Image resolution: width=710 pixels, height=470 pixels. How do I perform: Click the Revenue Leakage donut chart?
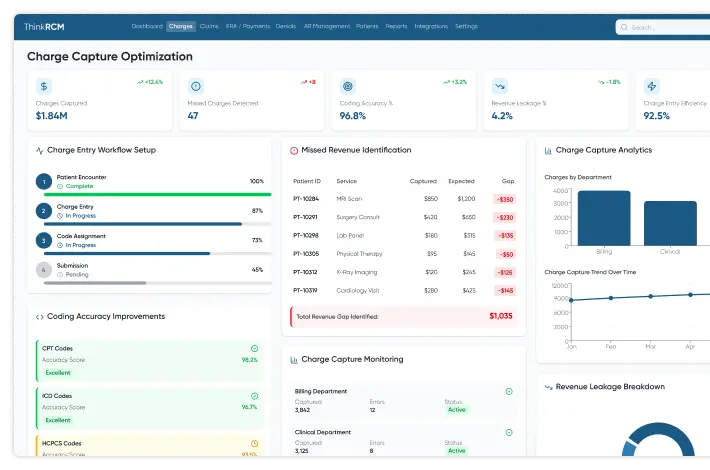pyautogui.click(x=658, y=440)
